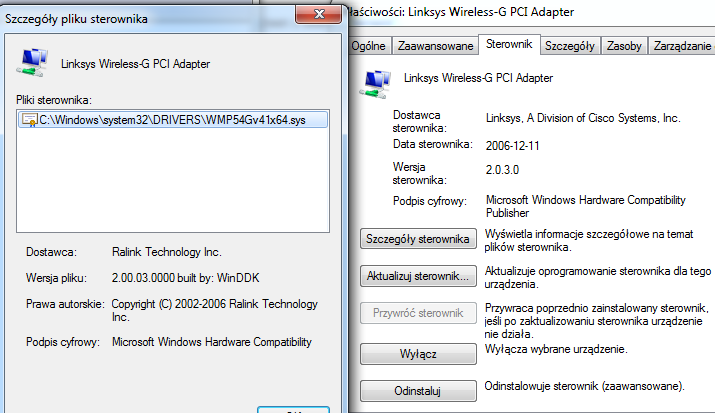715x413 pixels.
Task: Open the Zarządzanie tab
Action: point(682,46)
